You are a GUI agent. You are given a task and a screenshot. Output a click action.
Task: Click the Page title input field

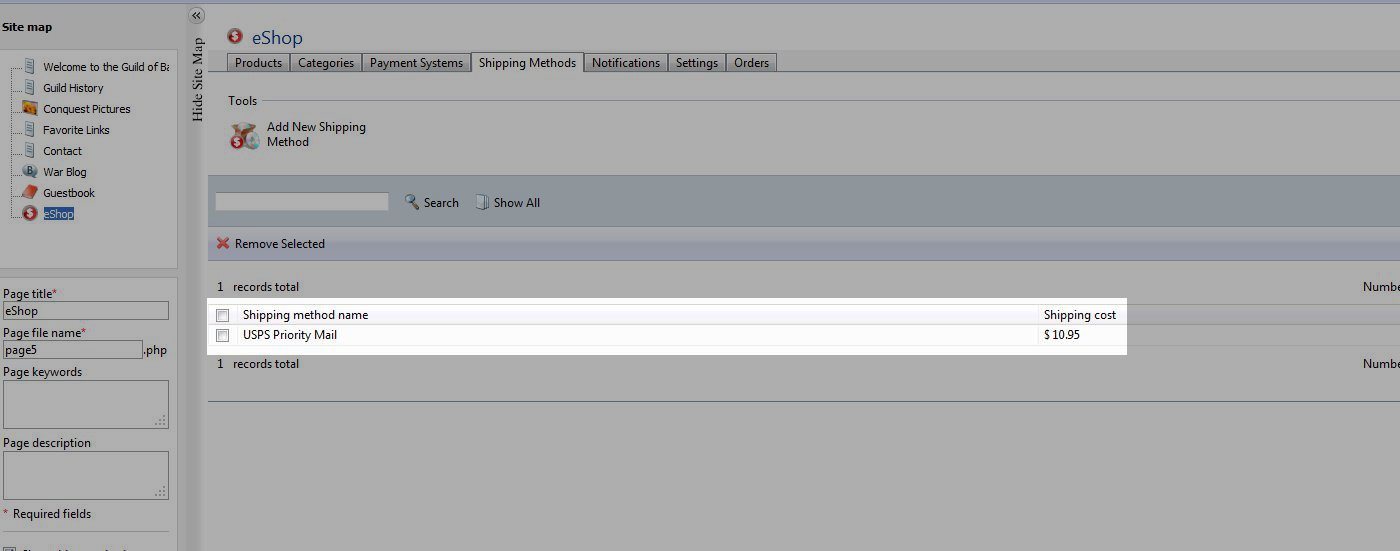(x=85, y=311)
